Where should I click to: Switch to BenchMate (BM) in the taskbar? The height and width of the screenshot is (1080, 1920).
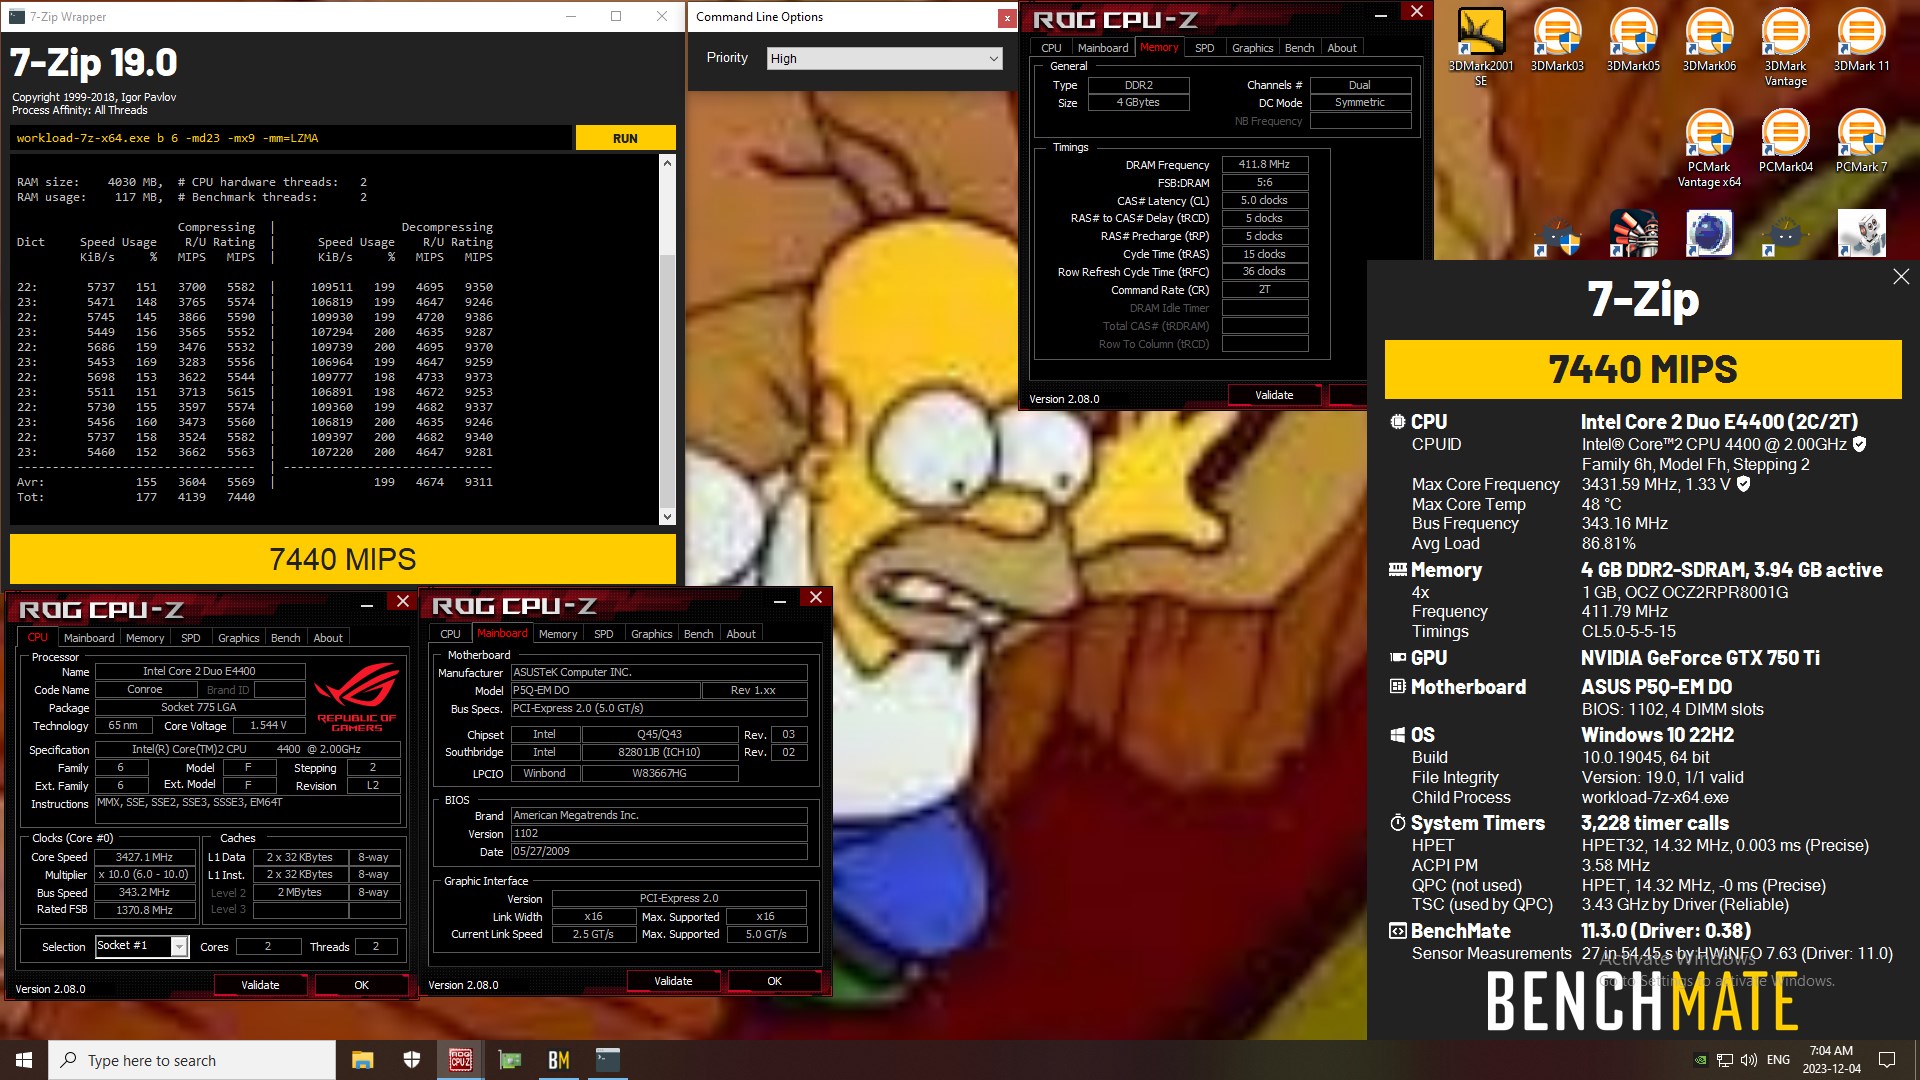click(x=559, y=1060)
